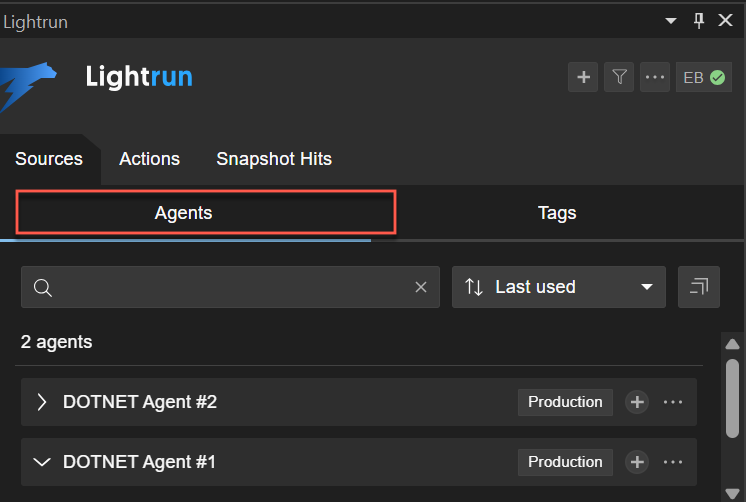Select the Tags view
This screenshot has height=502, width=746.
pyautogui.click(x=557, y=213)
